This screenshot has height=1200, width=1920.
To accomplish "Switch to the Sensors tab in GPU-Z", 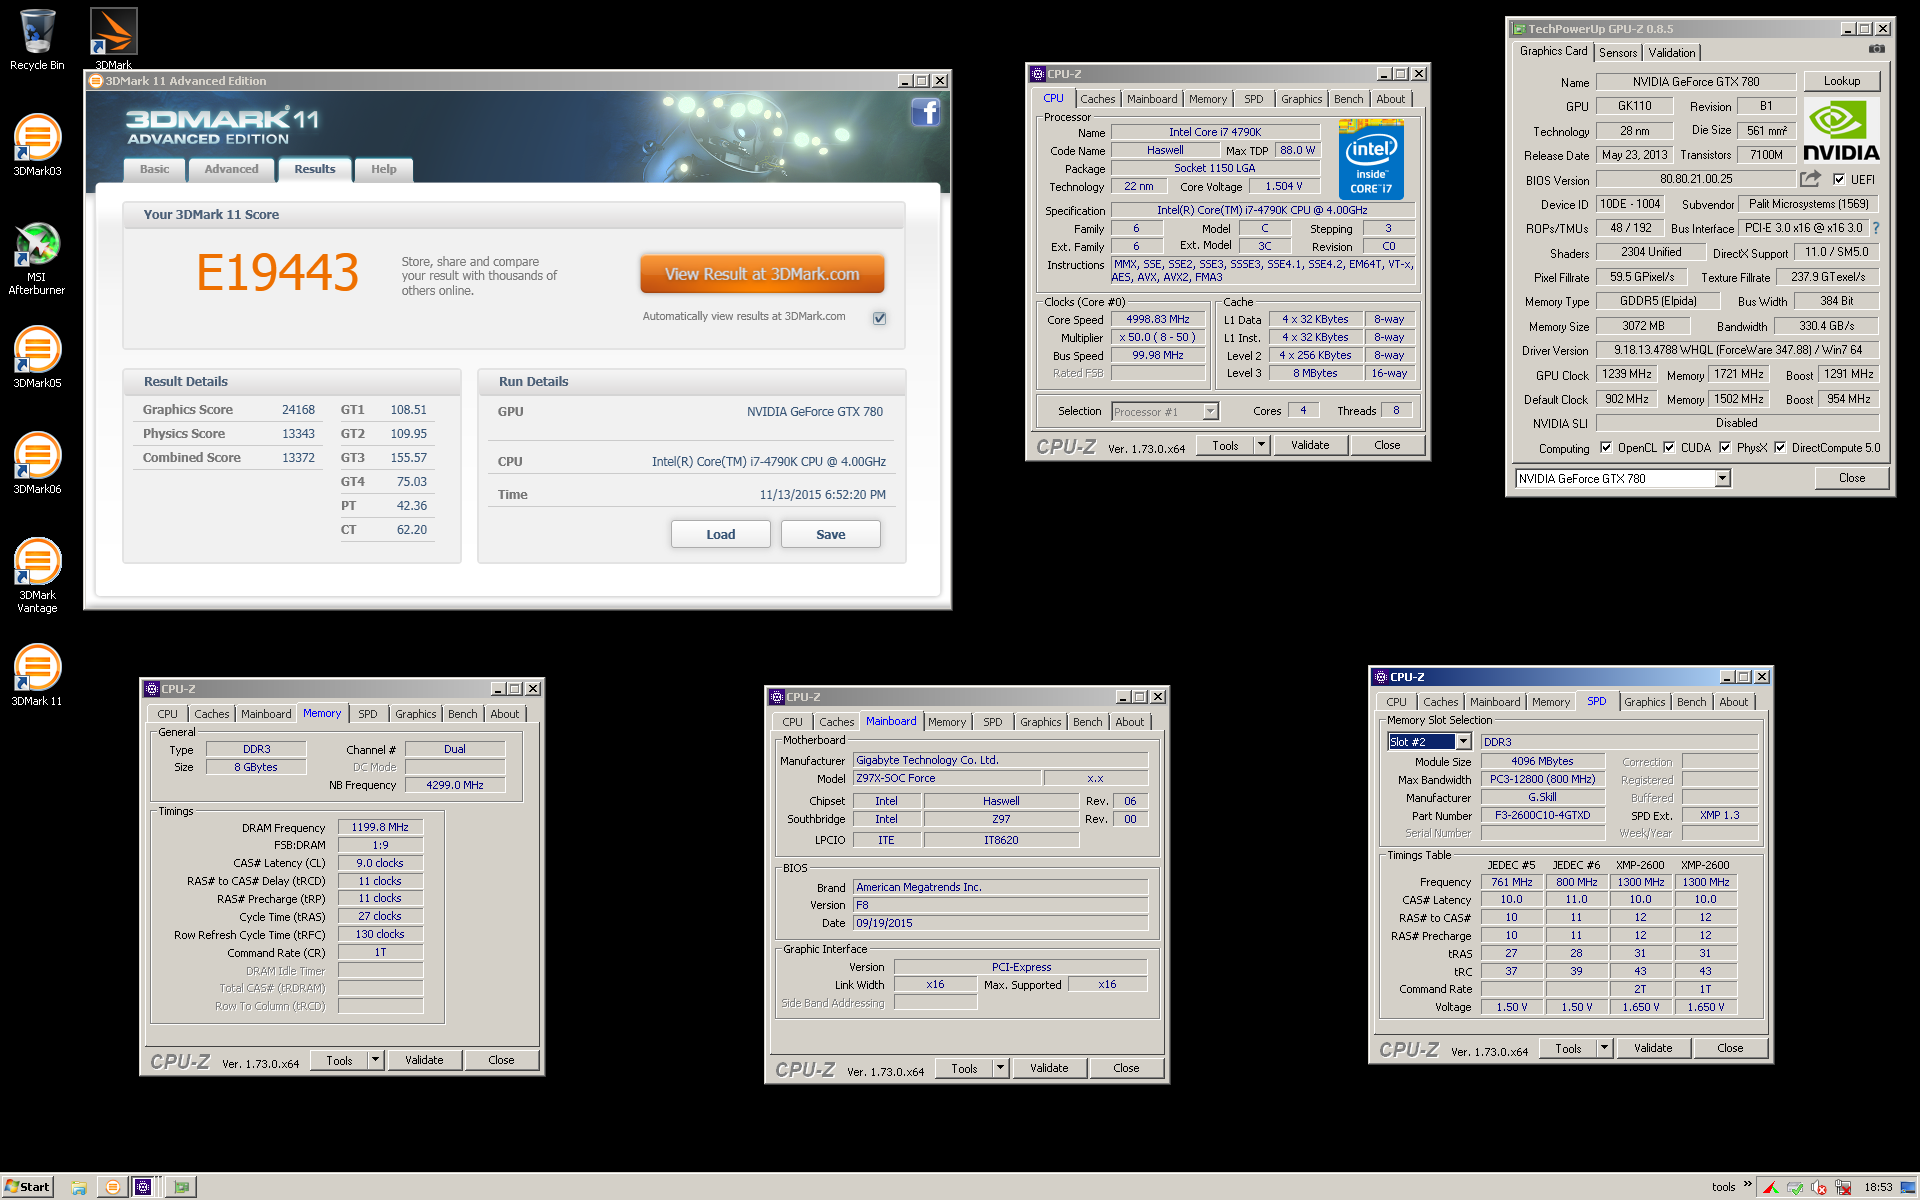I will pyautogui.click(x=1618, y=53).
